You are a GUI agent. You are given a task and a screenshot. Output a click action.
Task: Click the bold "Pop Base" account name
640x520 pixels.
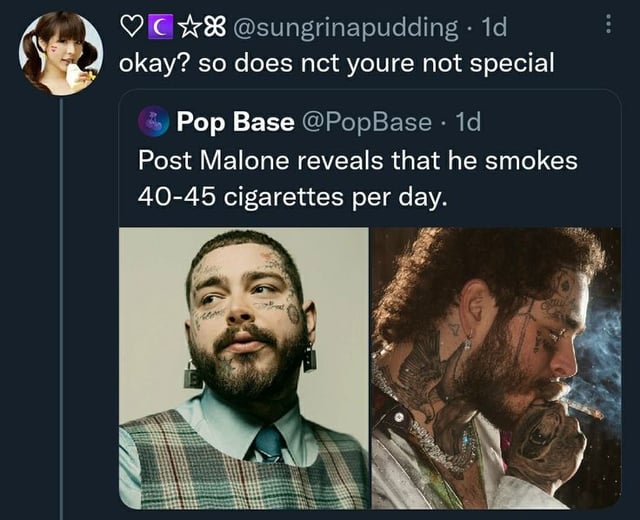click(235, 122)
